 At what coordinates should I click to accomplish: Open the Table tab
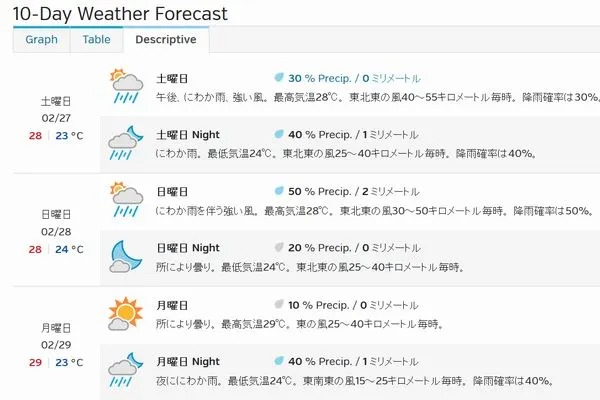[96, 40]
